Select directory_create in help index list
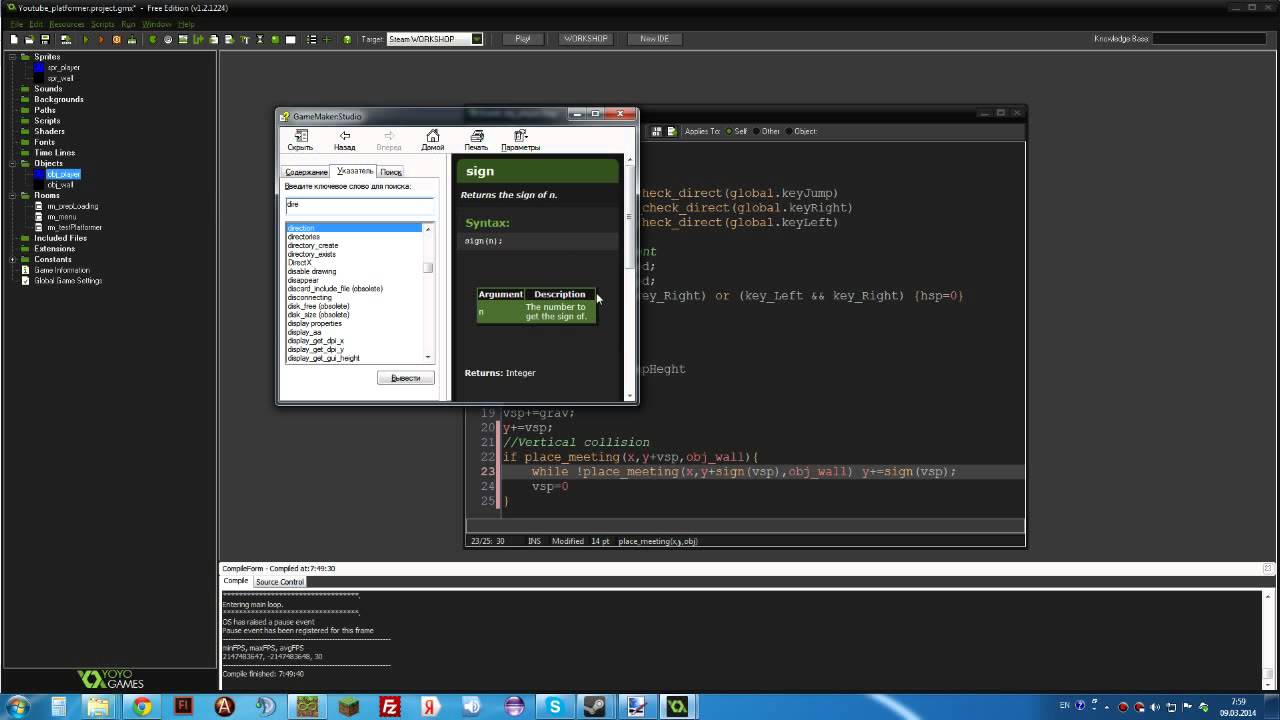Viewport: 1280px width, 720px height. pyautogui.click(x=313, y=246)
